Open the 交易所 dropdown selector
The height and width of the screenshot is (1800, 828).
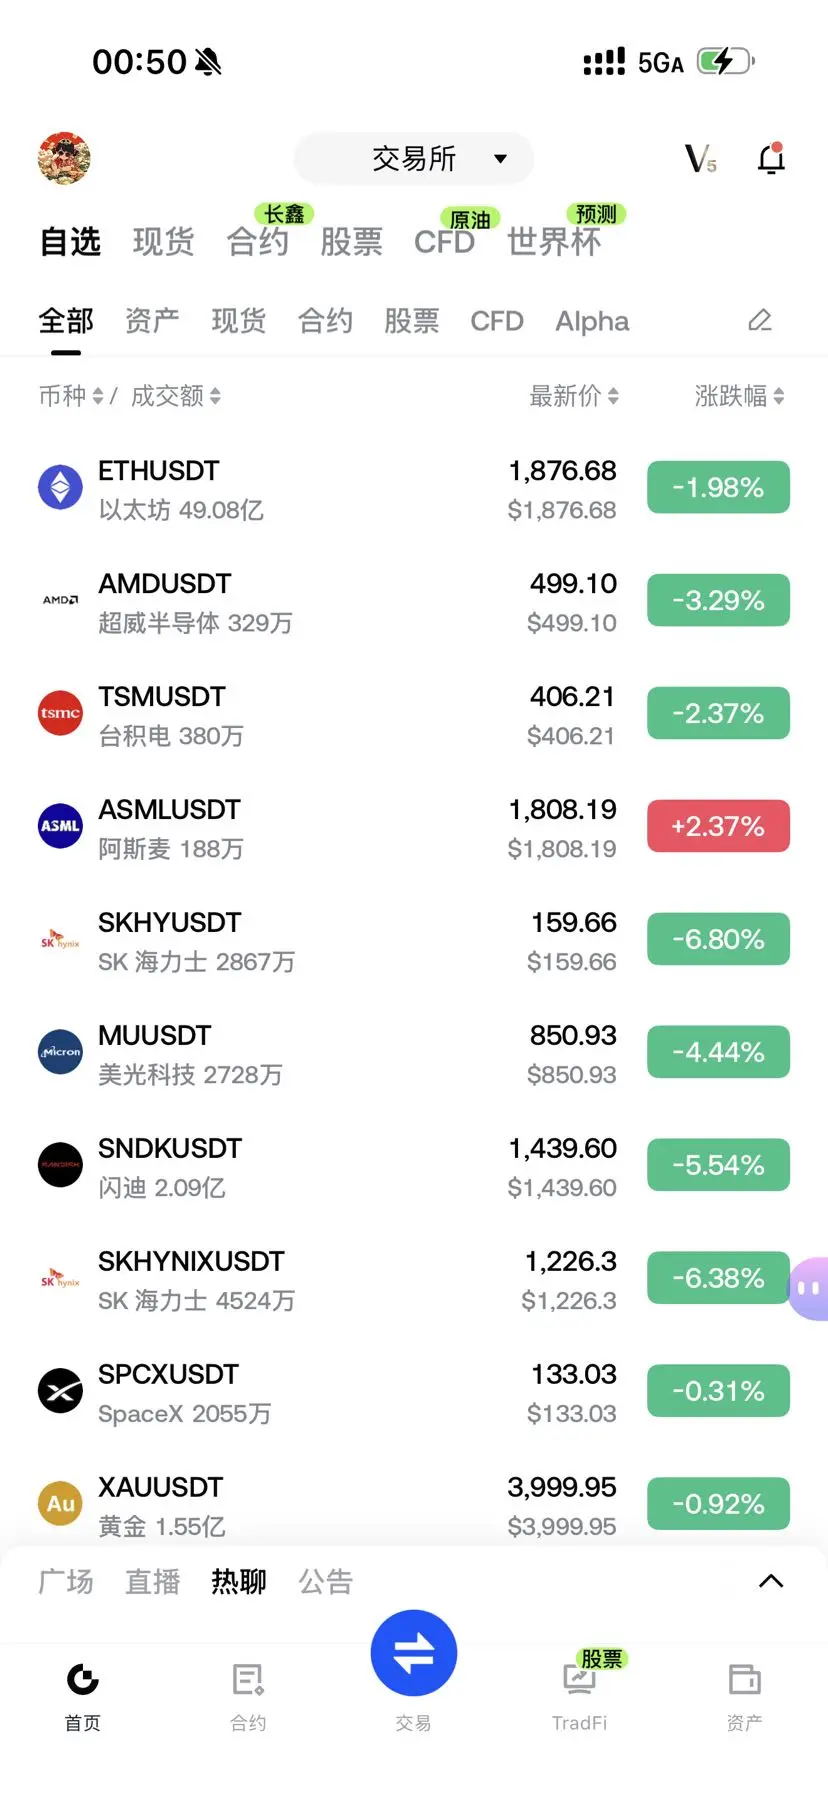point(414,158)
